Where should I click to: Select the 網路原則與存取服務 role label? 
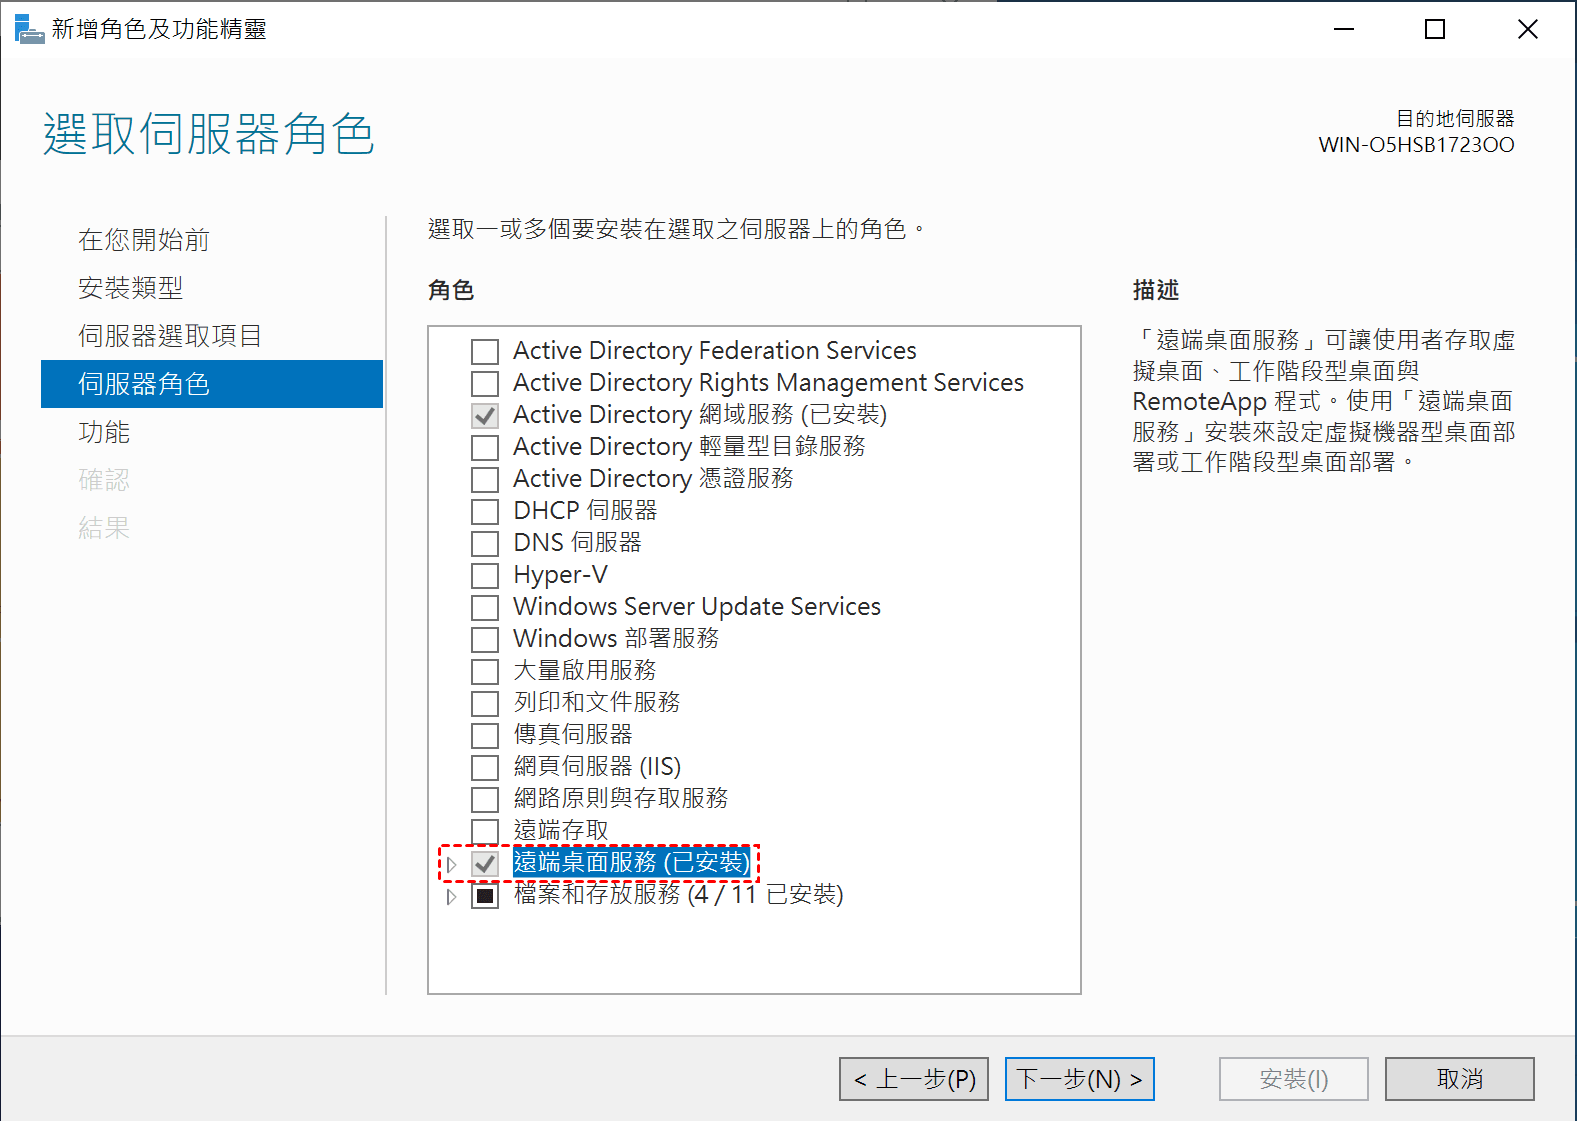(621, 799)
